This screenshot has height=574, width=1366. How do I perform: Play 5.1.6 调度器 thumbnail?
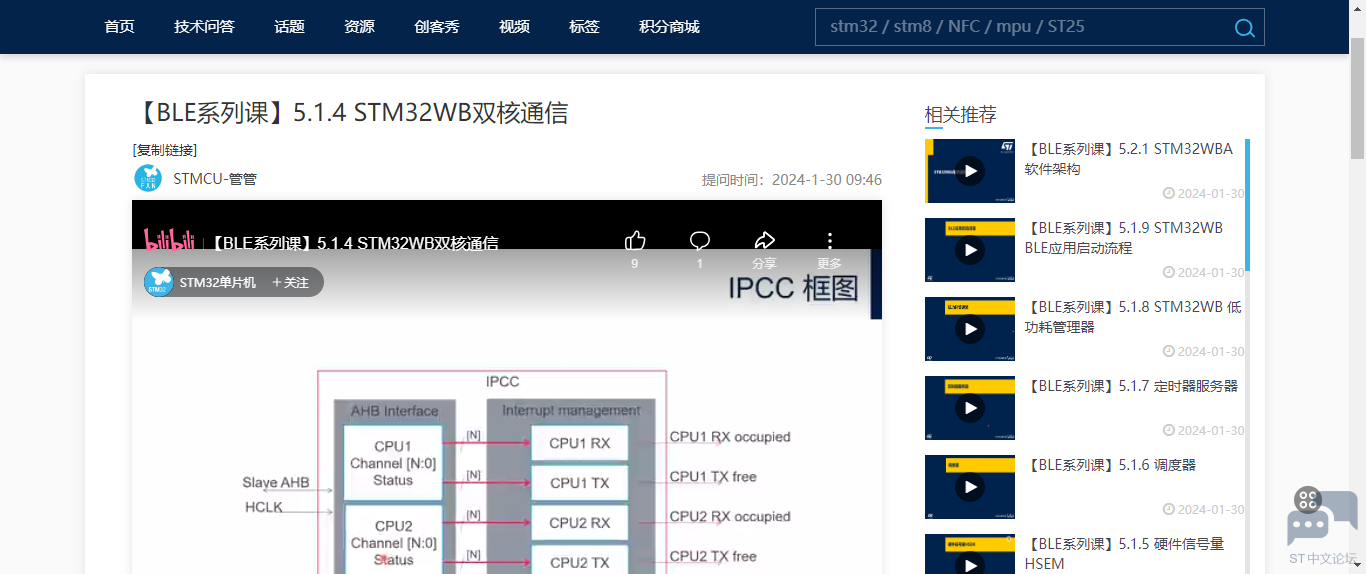pyautogui.click(x=969, y=486)
